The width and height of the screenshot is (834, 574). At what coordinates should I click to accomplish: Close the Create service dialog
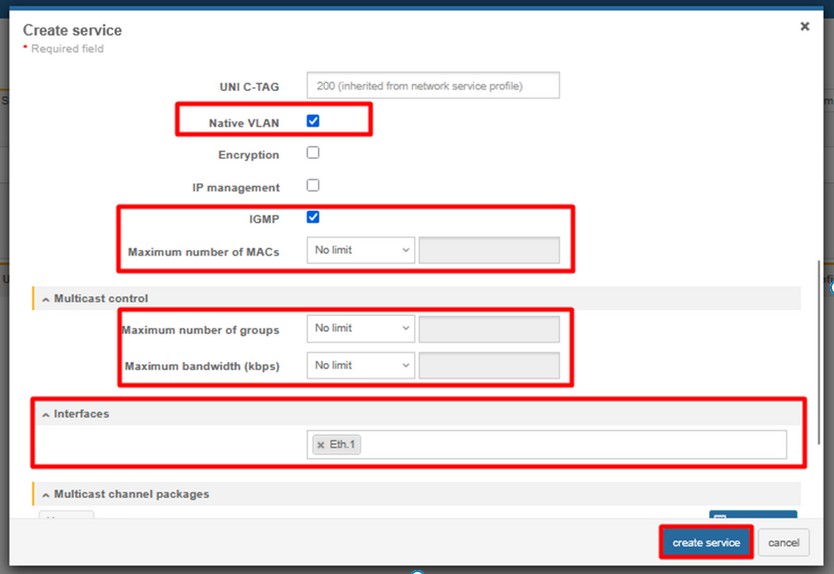[x=804, y=27]
